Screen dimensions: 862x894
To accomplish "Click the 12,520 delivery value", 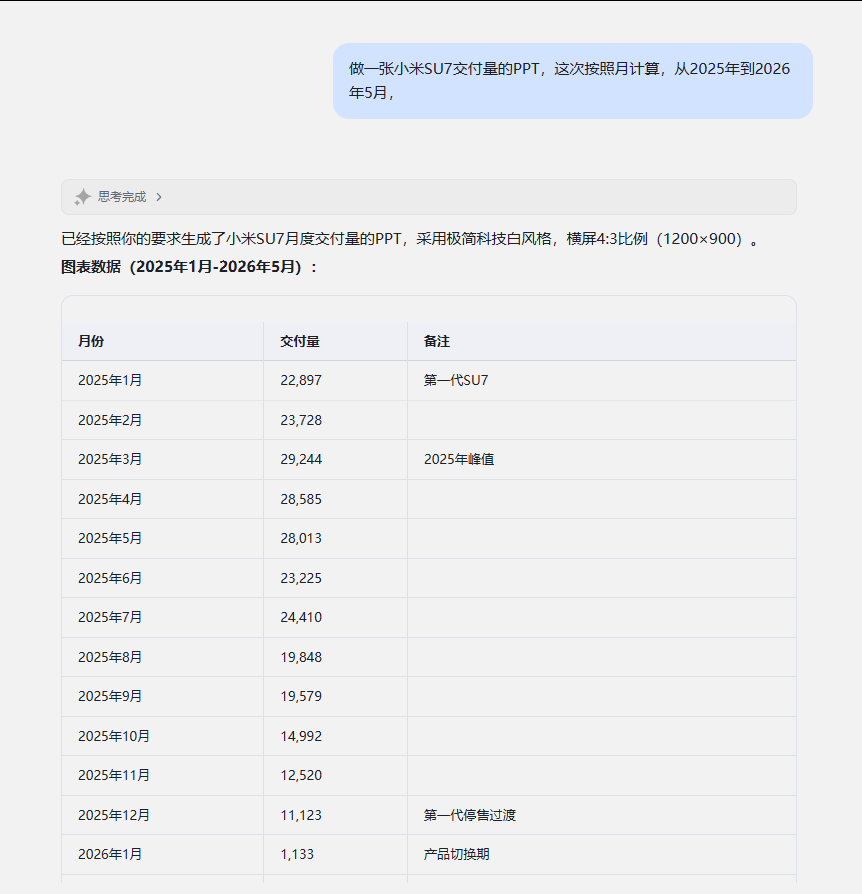I will click(301, 775).
